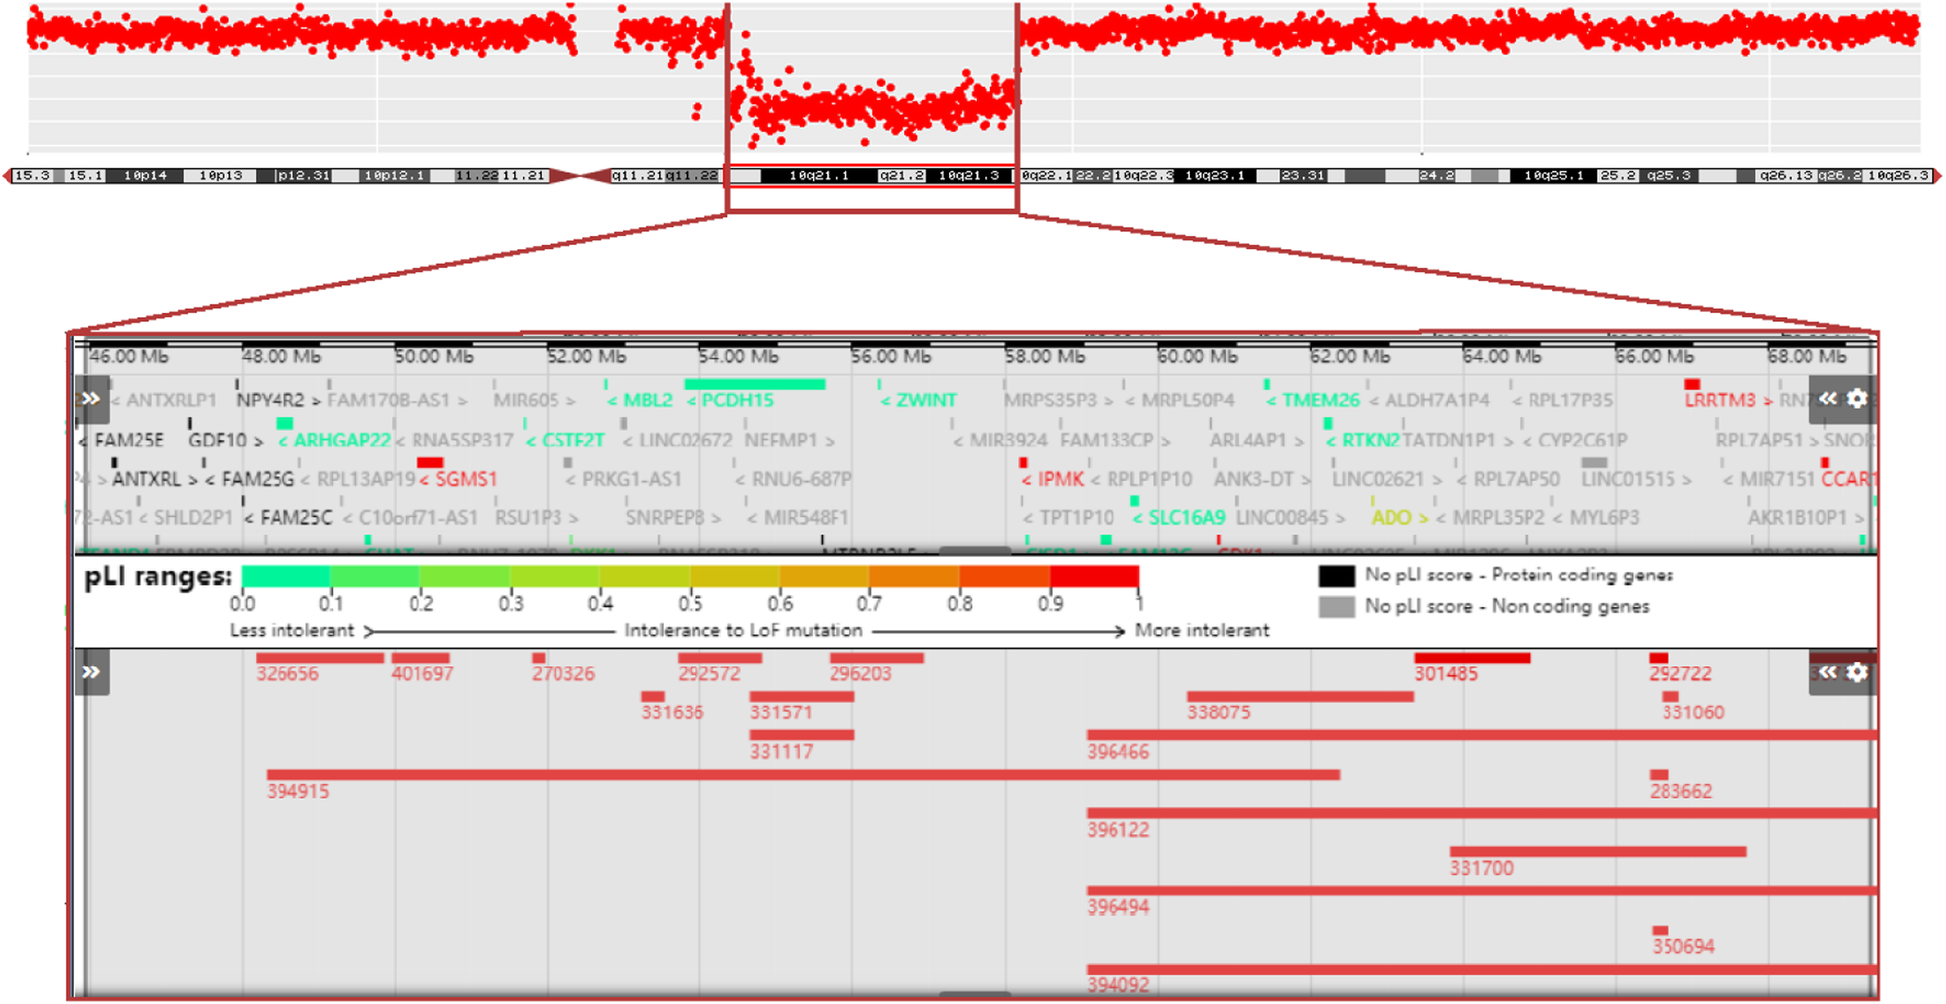This screenshot has height=1004, width=1946.
Task: Collapse CNV track using its double-left arrow
Action: 1827,672
